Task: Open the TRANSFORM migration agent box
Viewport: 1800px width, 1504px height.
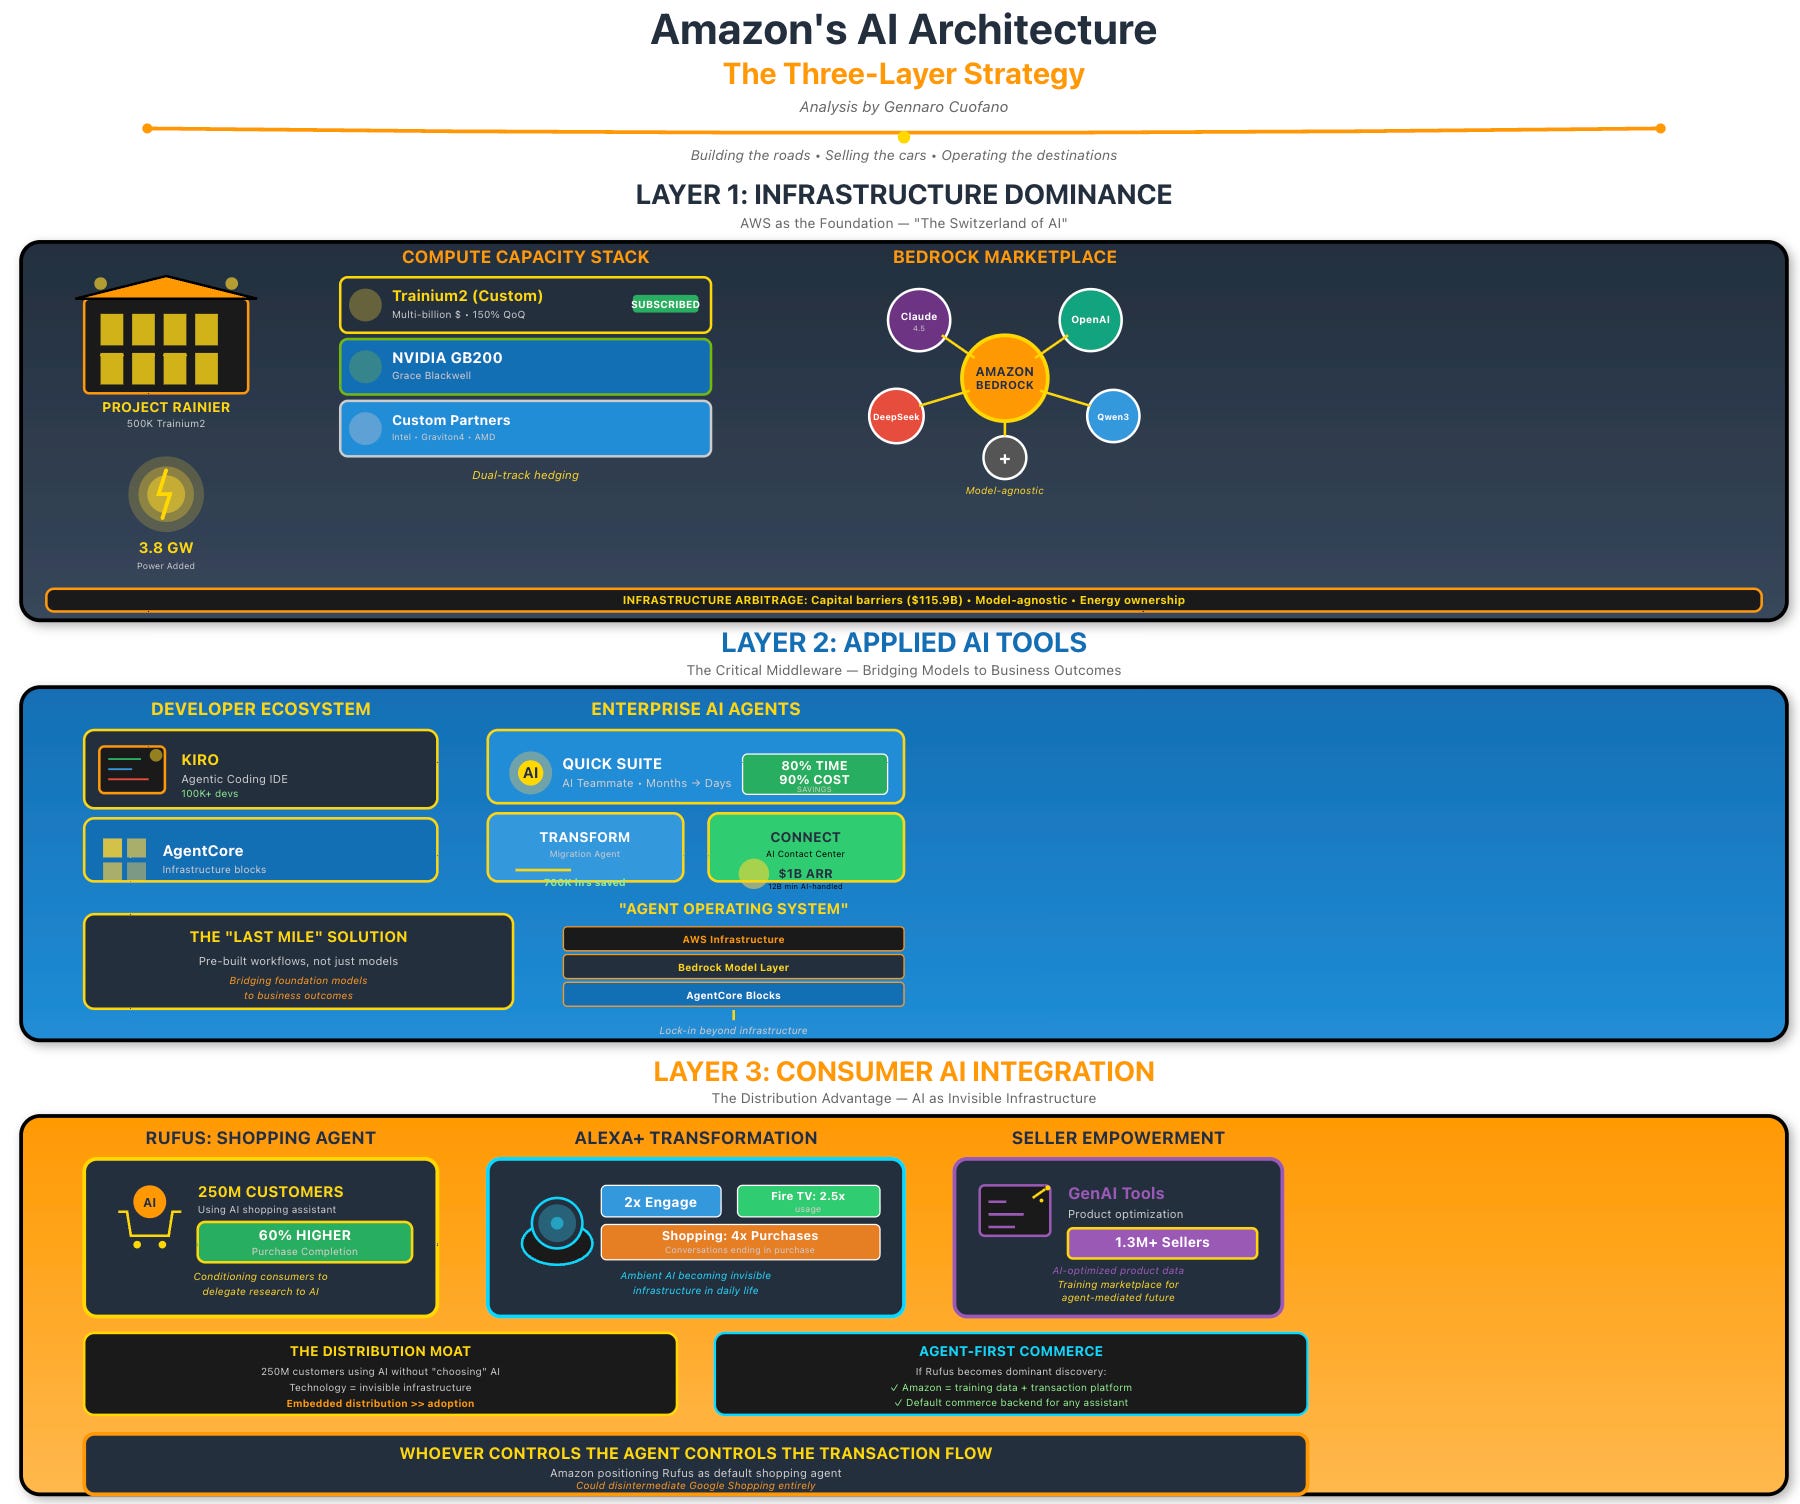Action: [585, 847]
